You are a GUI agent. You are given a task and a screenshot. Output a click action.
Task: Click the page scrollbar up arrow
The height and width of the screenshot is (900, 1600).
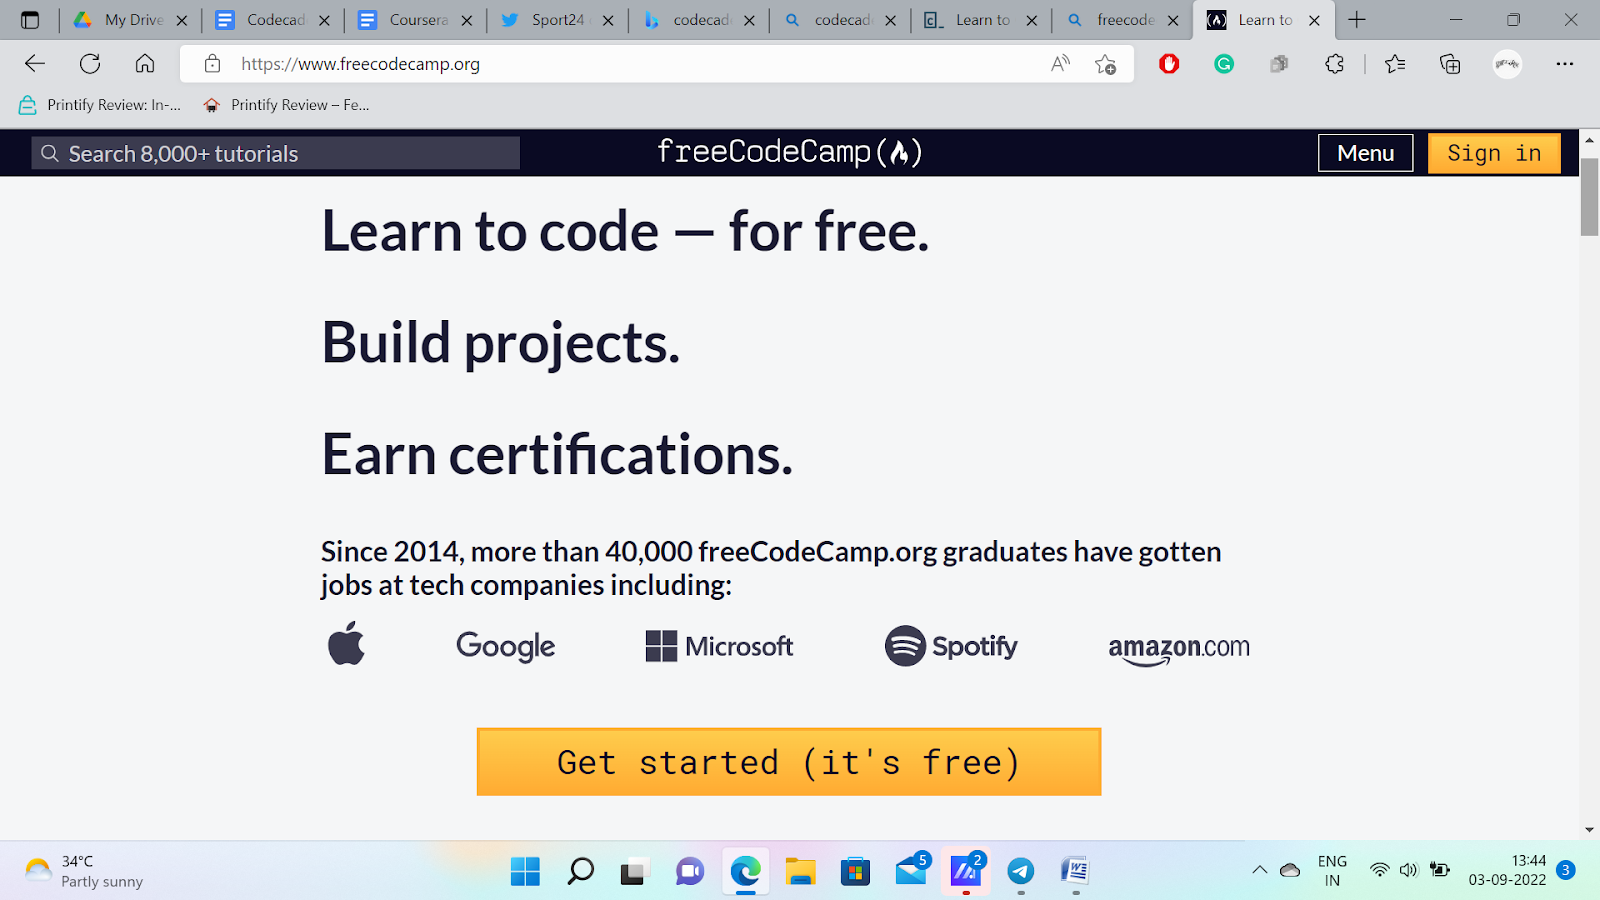pos(1589,140)
